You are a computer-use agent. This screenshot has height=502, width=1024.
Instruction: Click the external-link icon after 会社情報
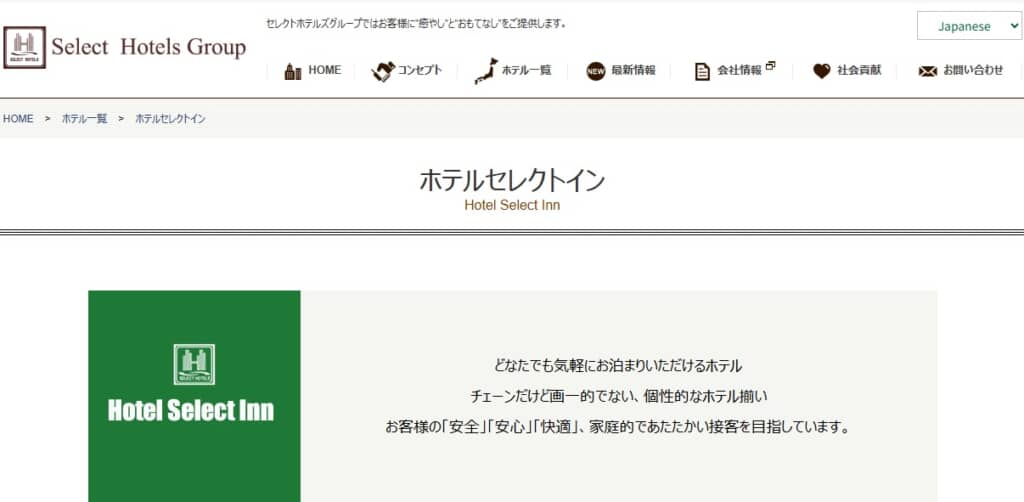(770, 67)
